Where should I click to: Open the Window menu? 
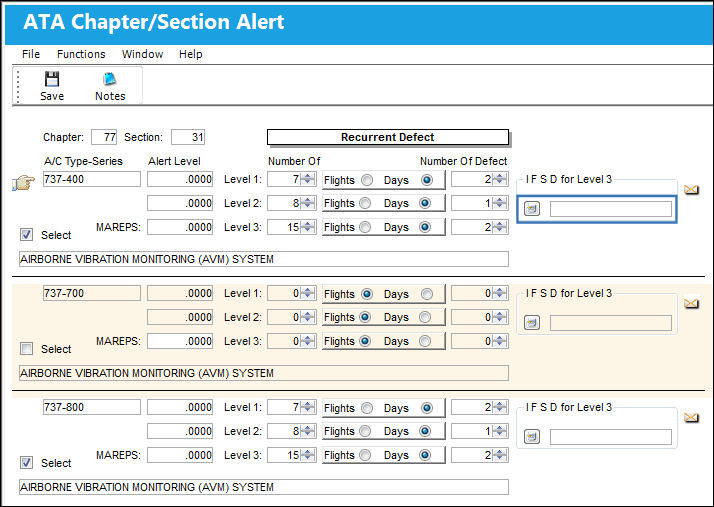[x=143, y=54]
